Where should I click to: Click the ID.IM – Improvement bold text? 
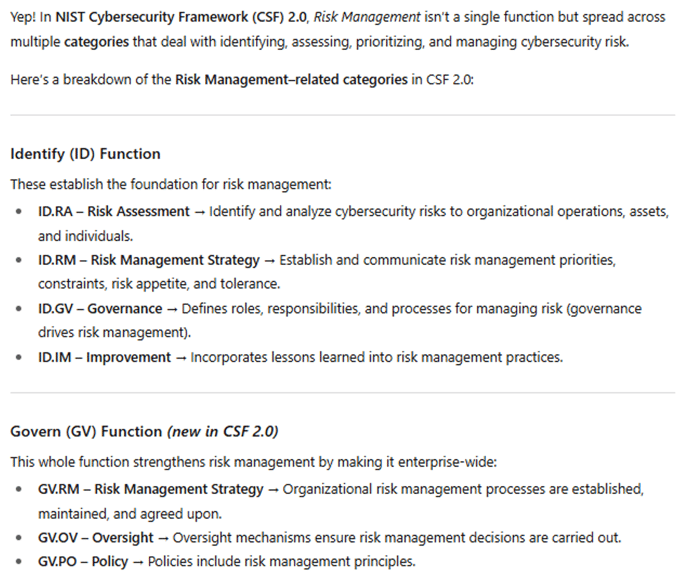pos(104,358)
